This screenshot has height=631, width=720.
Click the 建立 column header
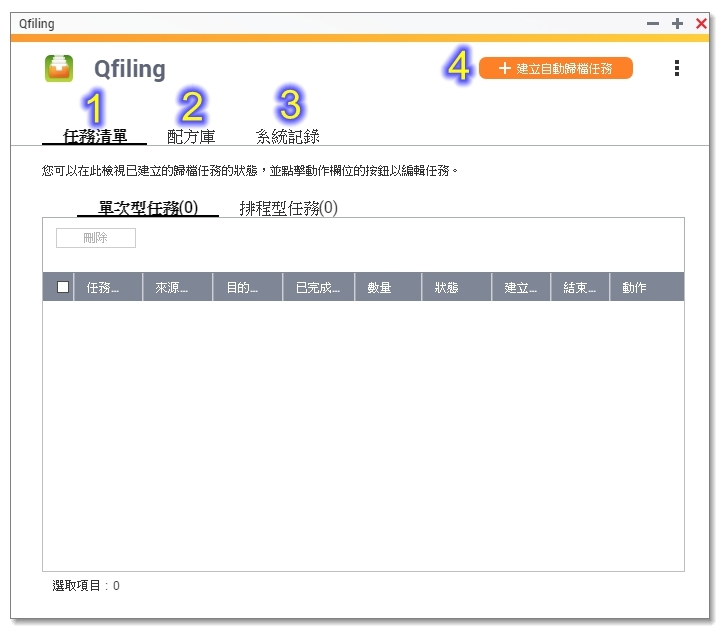point(521,287)
